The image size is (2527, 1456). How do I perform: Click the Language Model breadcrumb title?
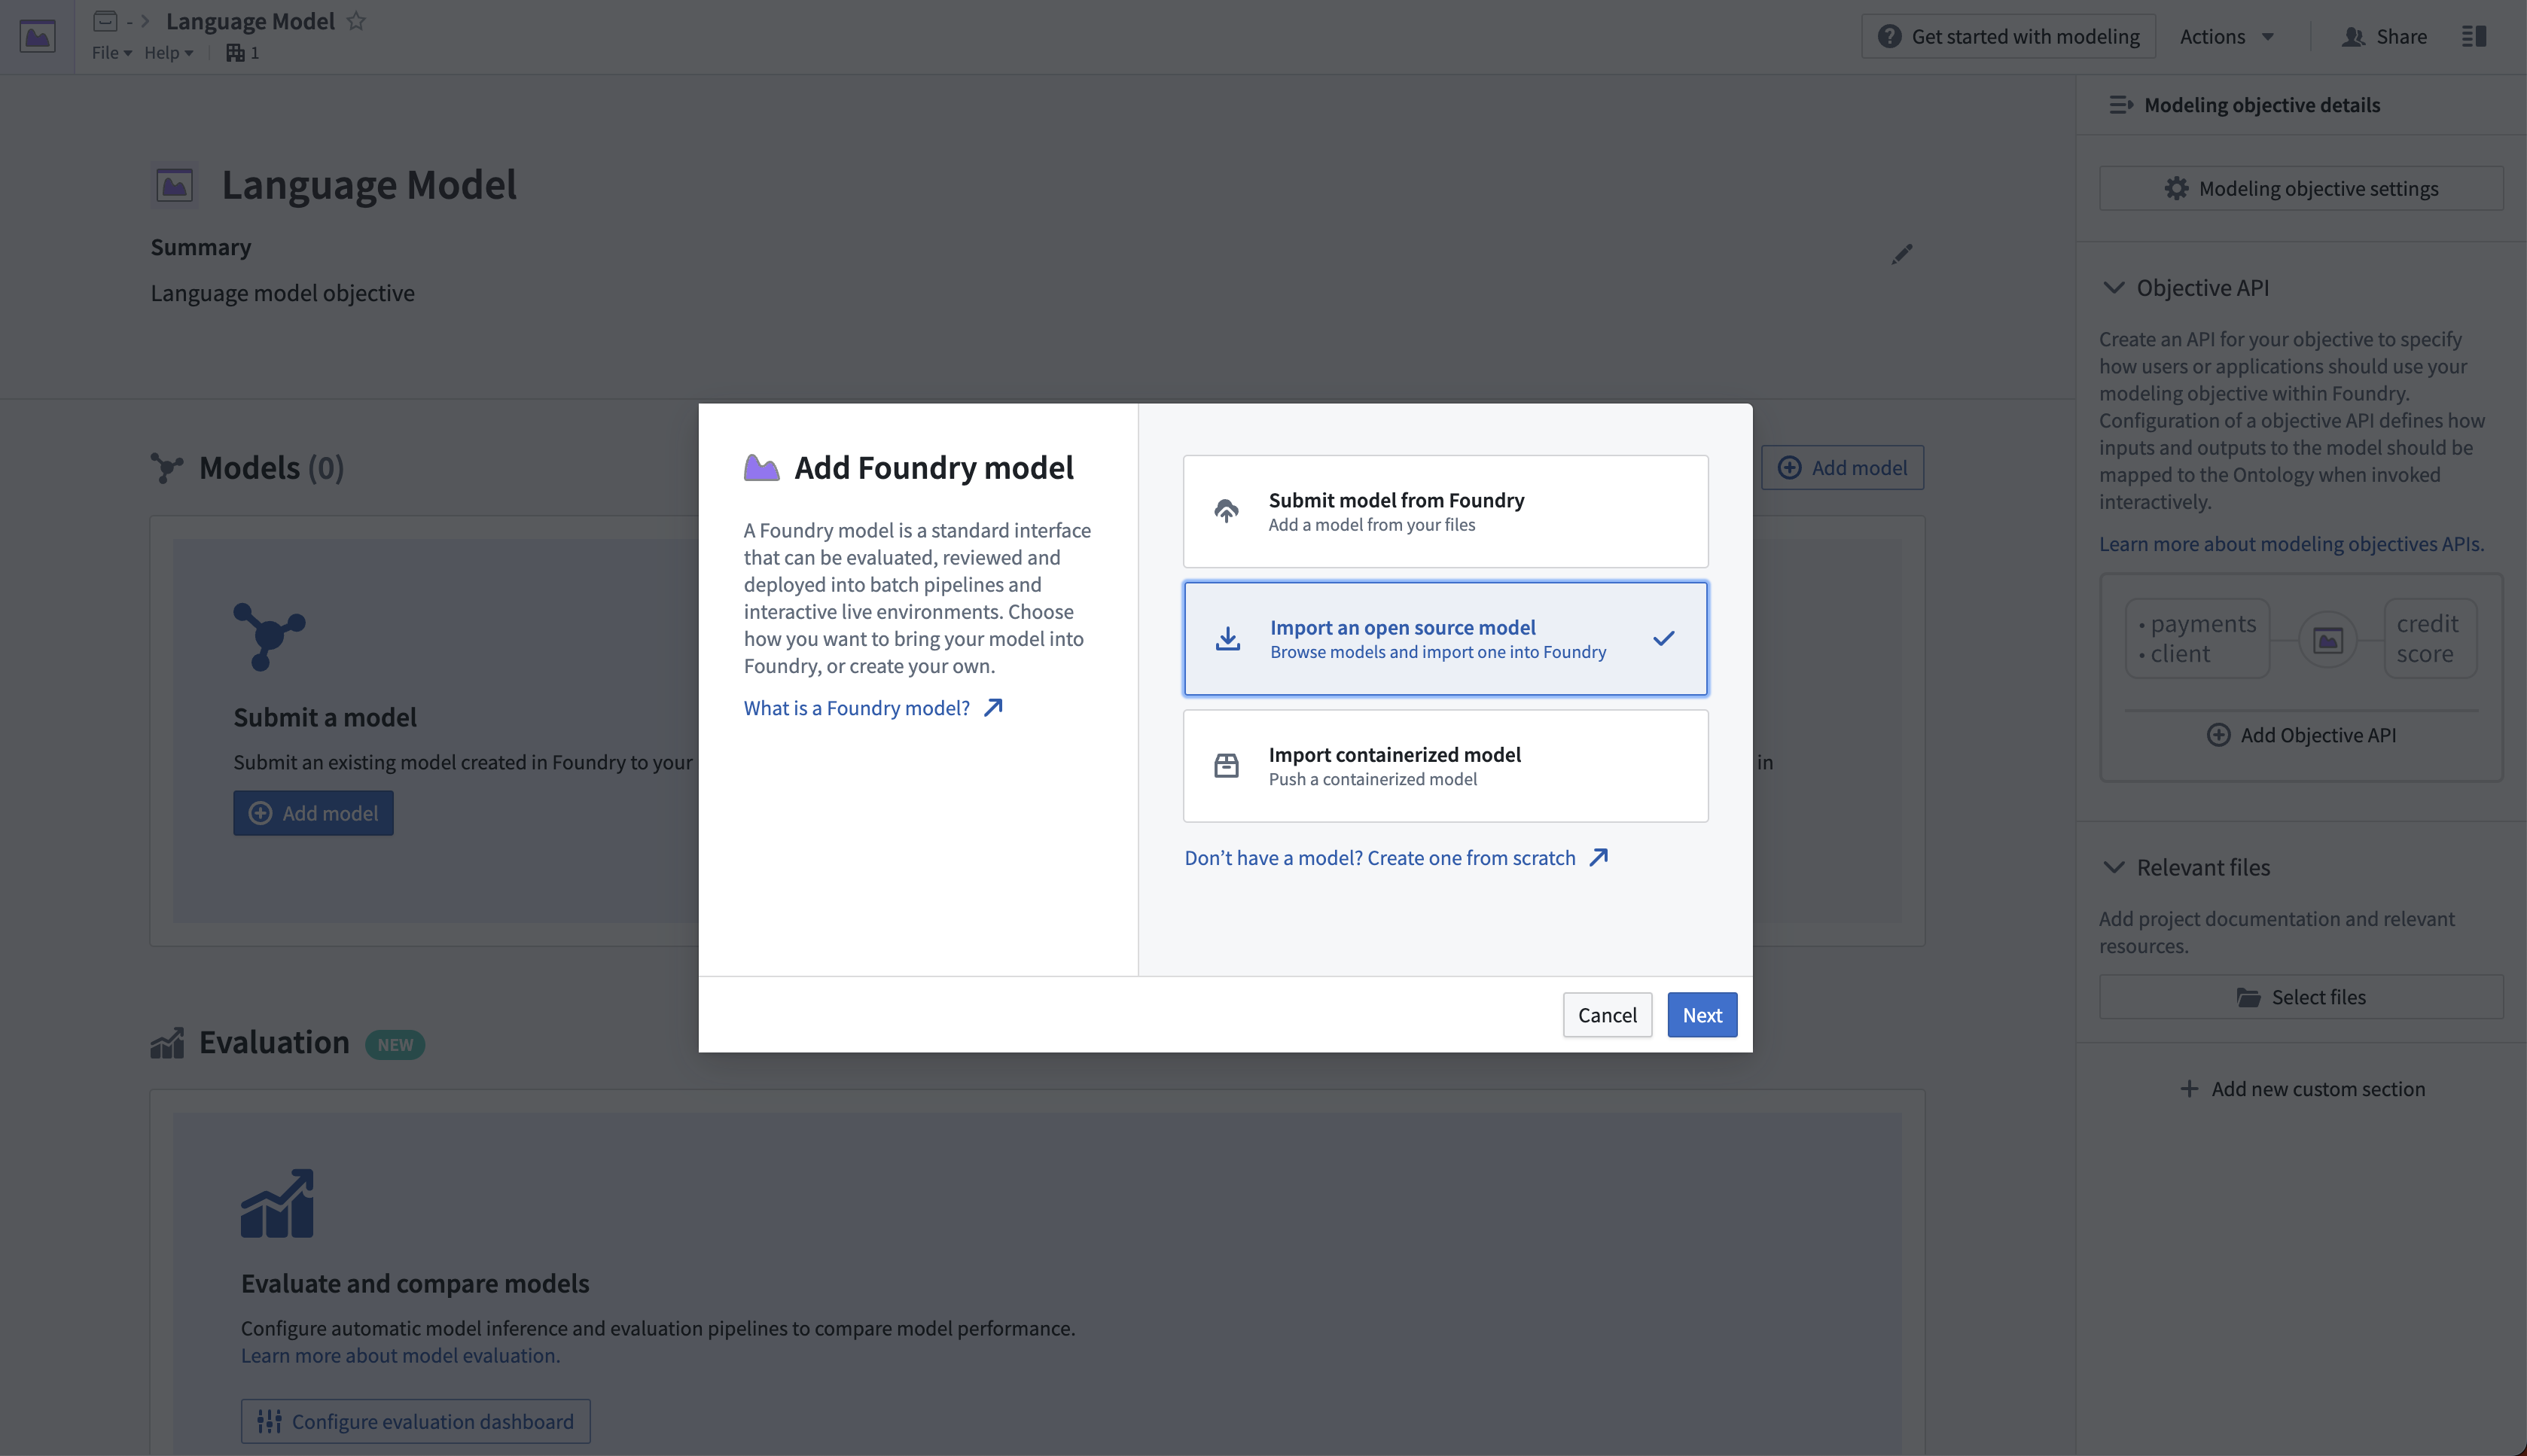click(250, 21)
